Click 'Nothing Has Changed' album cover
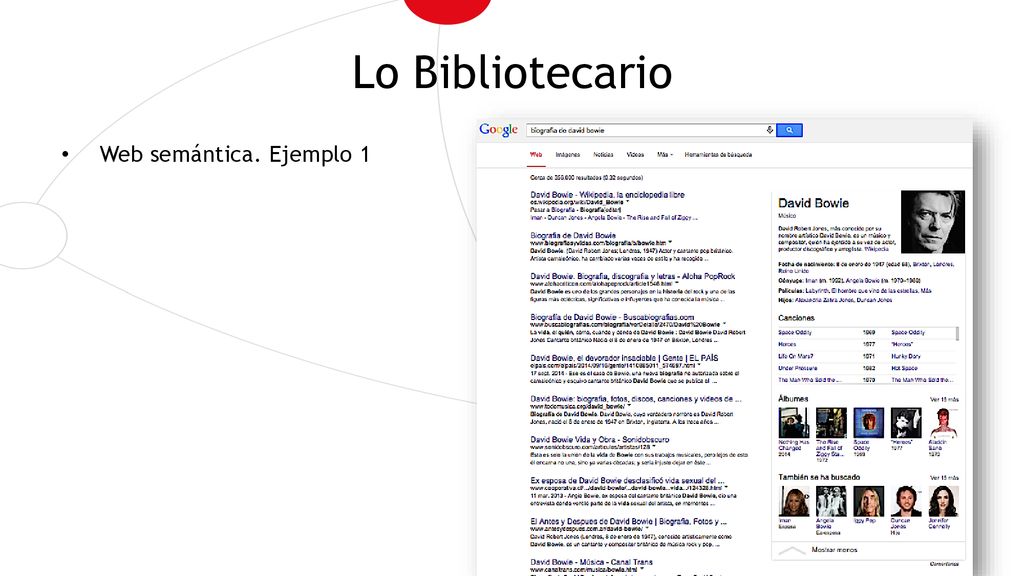Viewport: 1024px width, 576px height. pos(793,423)
